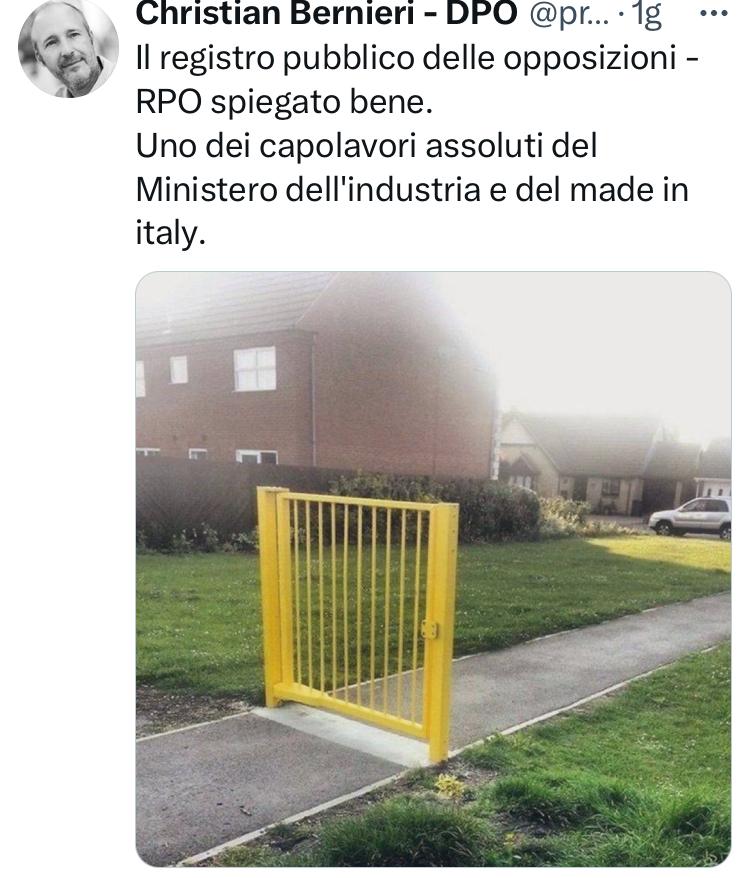Open the tweet via 1g timestamp
This screenshot has width=750, height=878.
point(646,15)
